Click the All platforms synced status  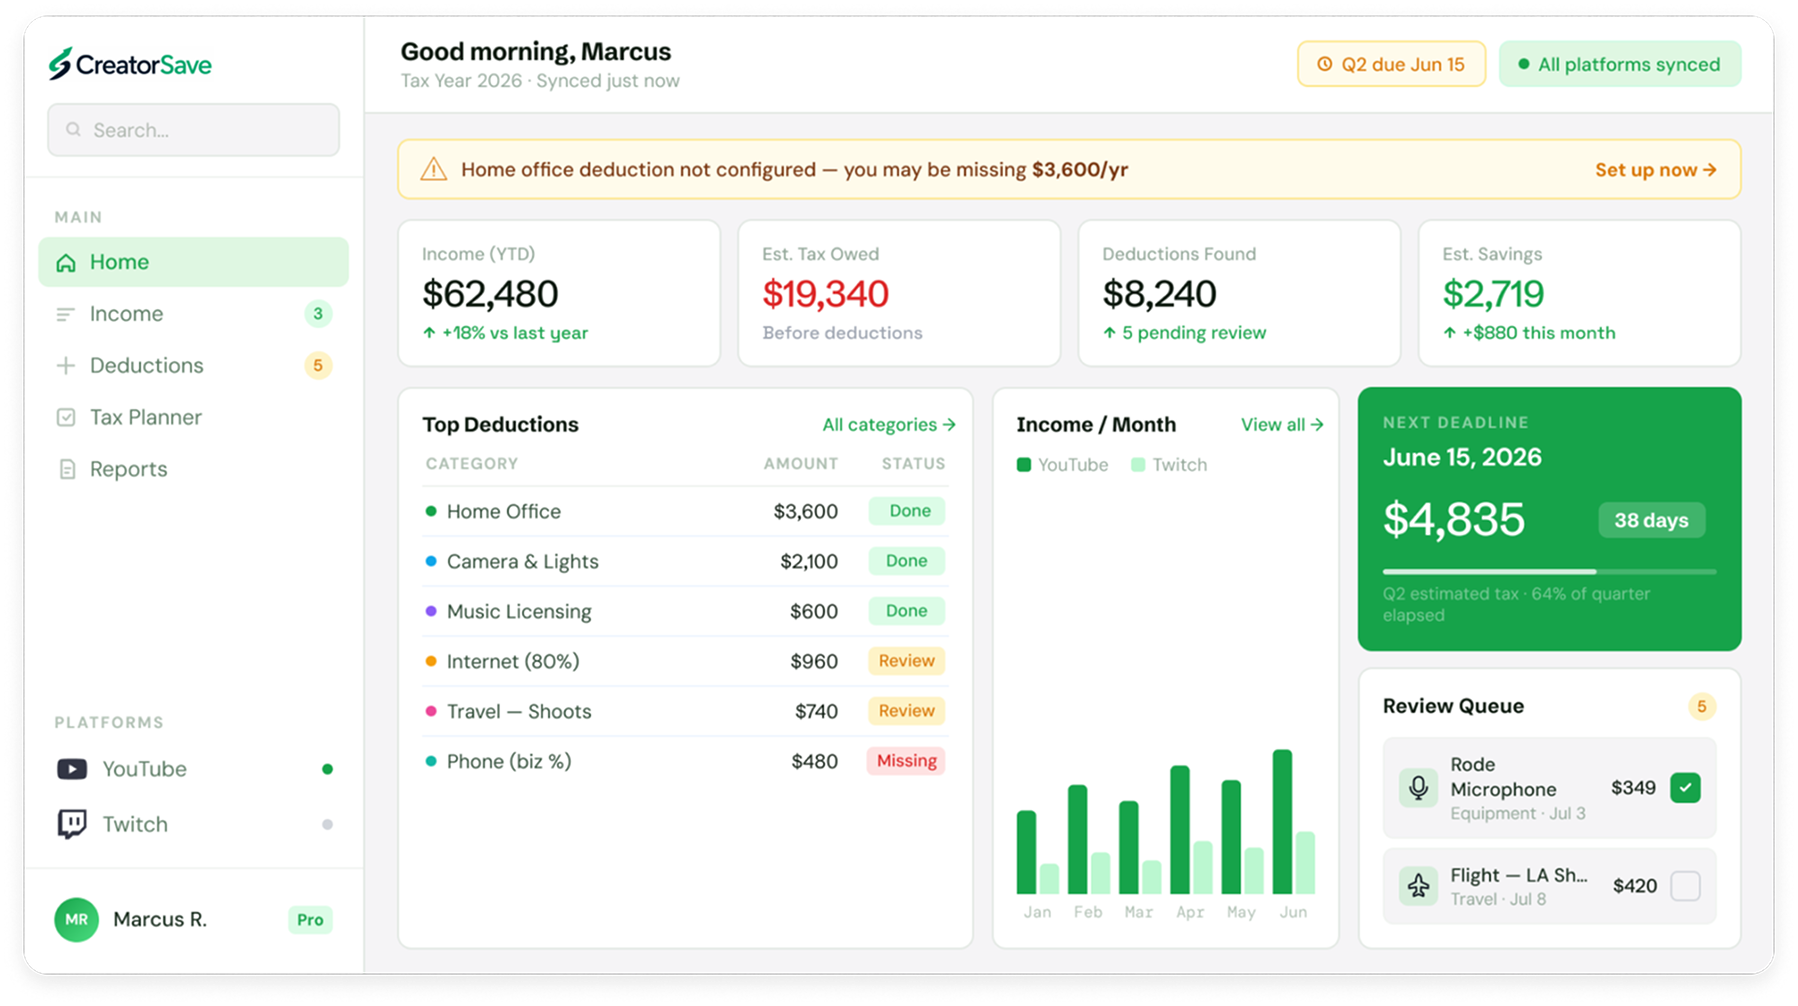pyautogui.click(x=1620, y=63)
